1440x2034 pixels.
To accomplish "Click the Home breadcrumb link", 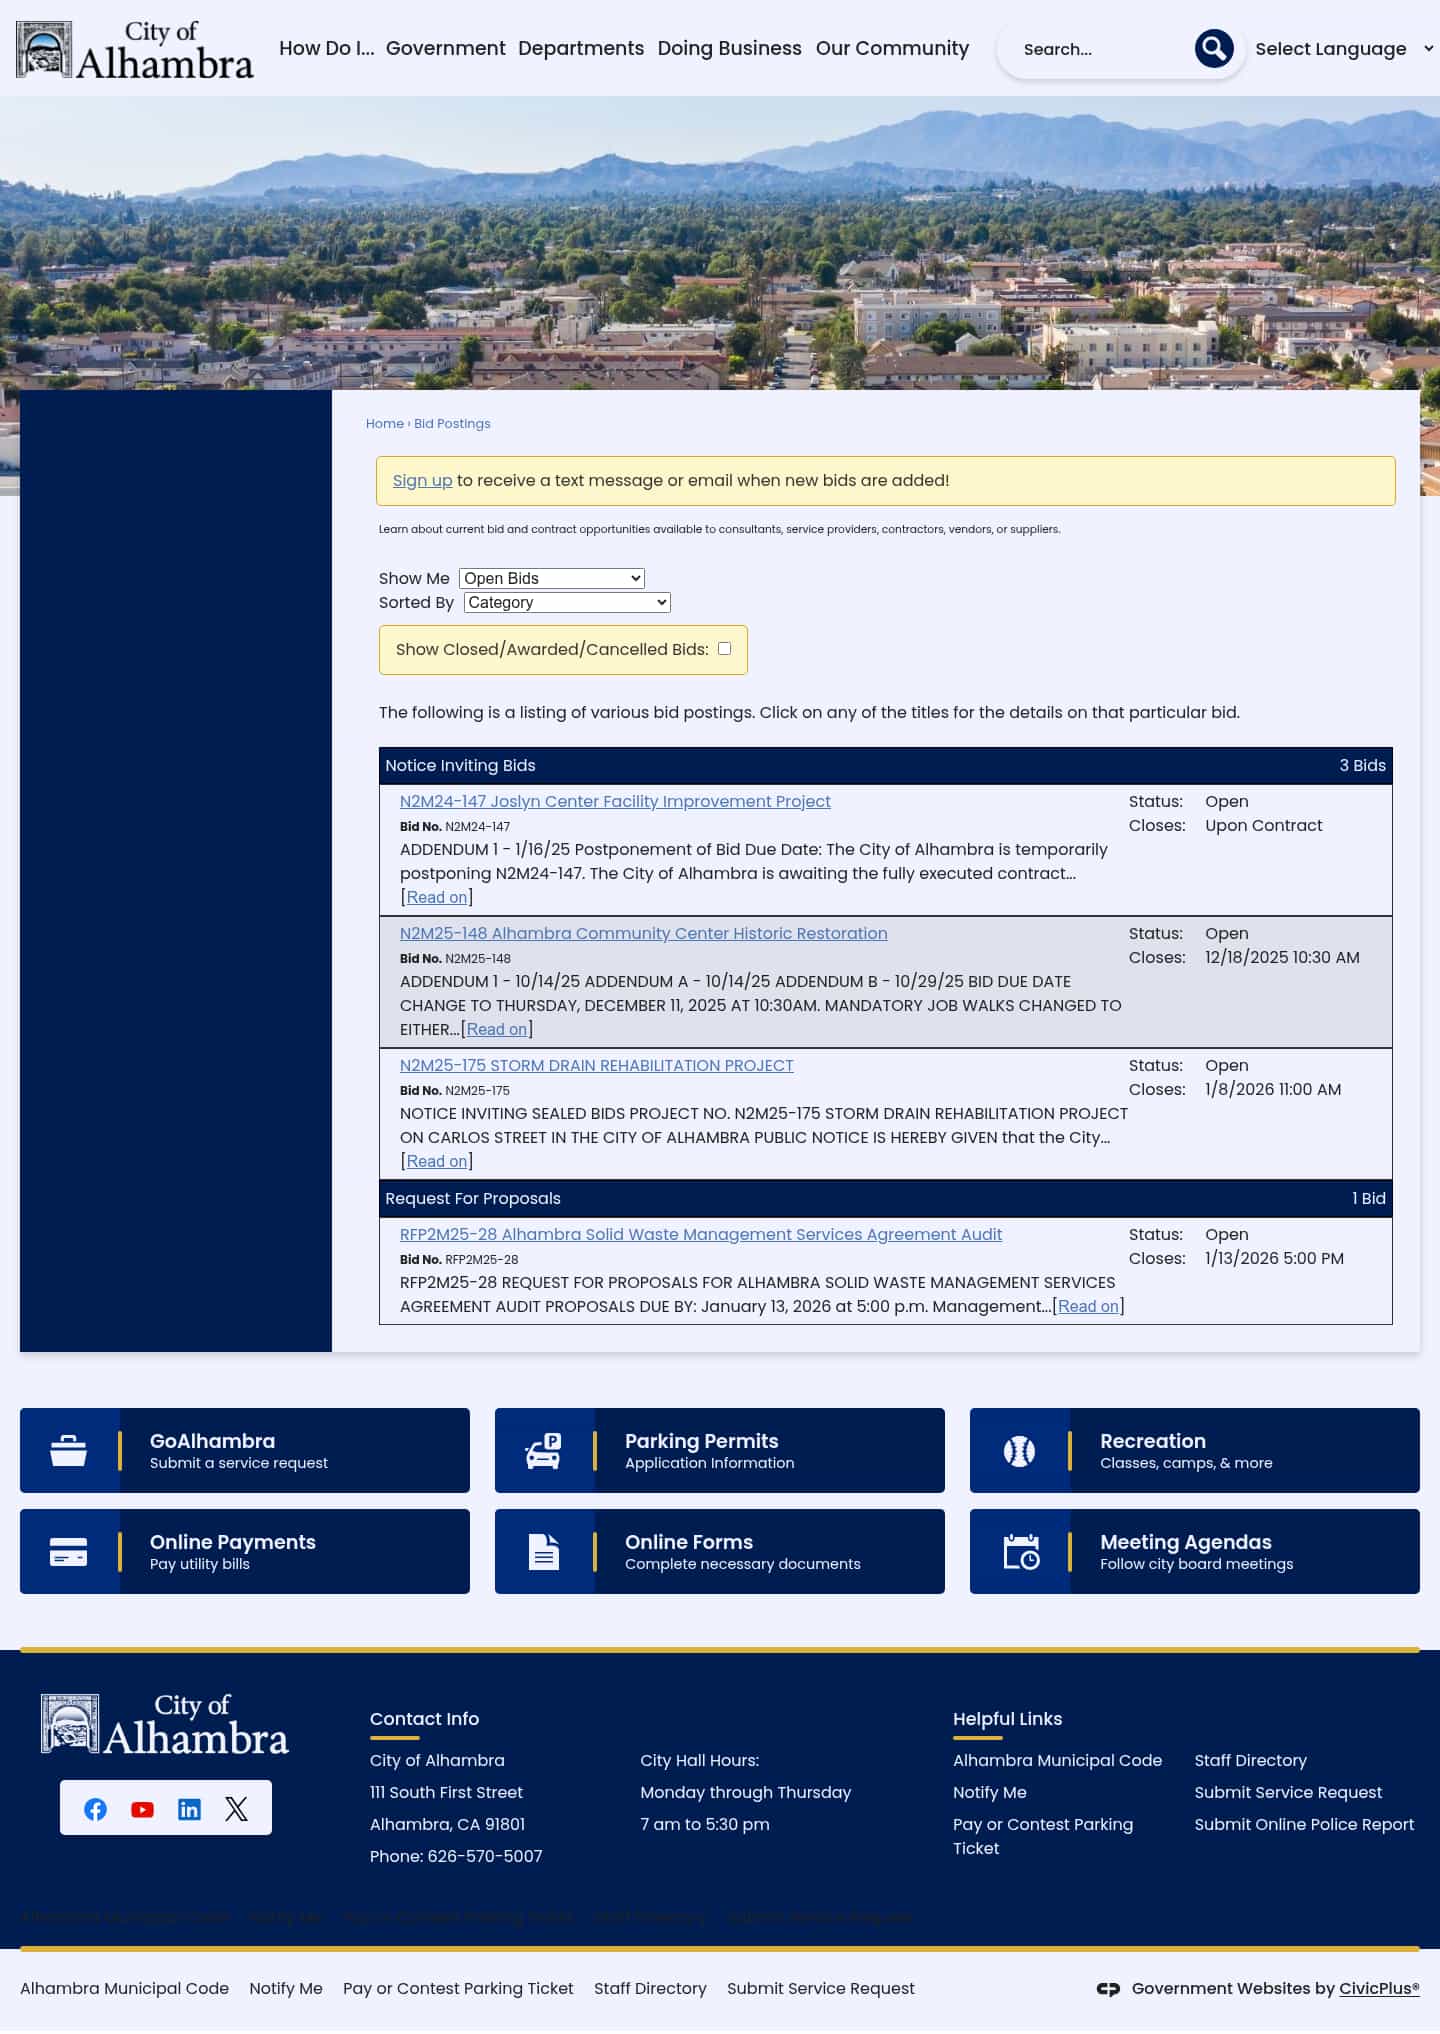I will point(385,424).
